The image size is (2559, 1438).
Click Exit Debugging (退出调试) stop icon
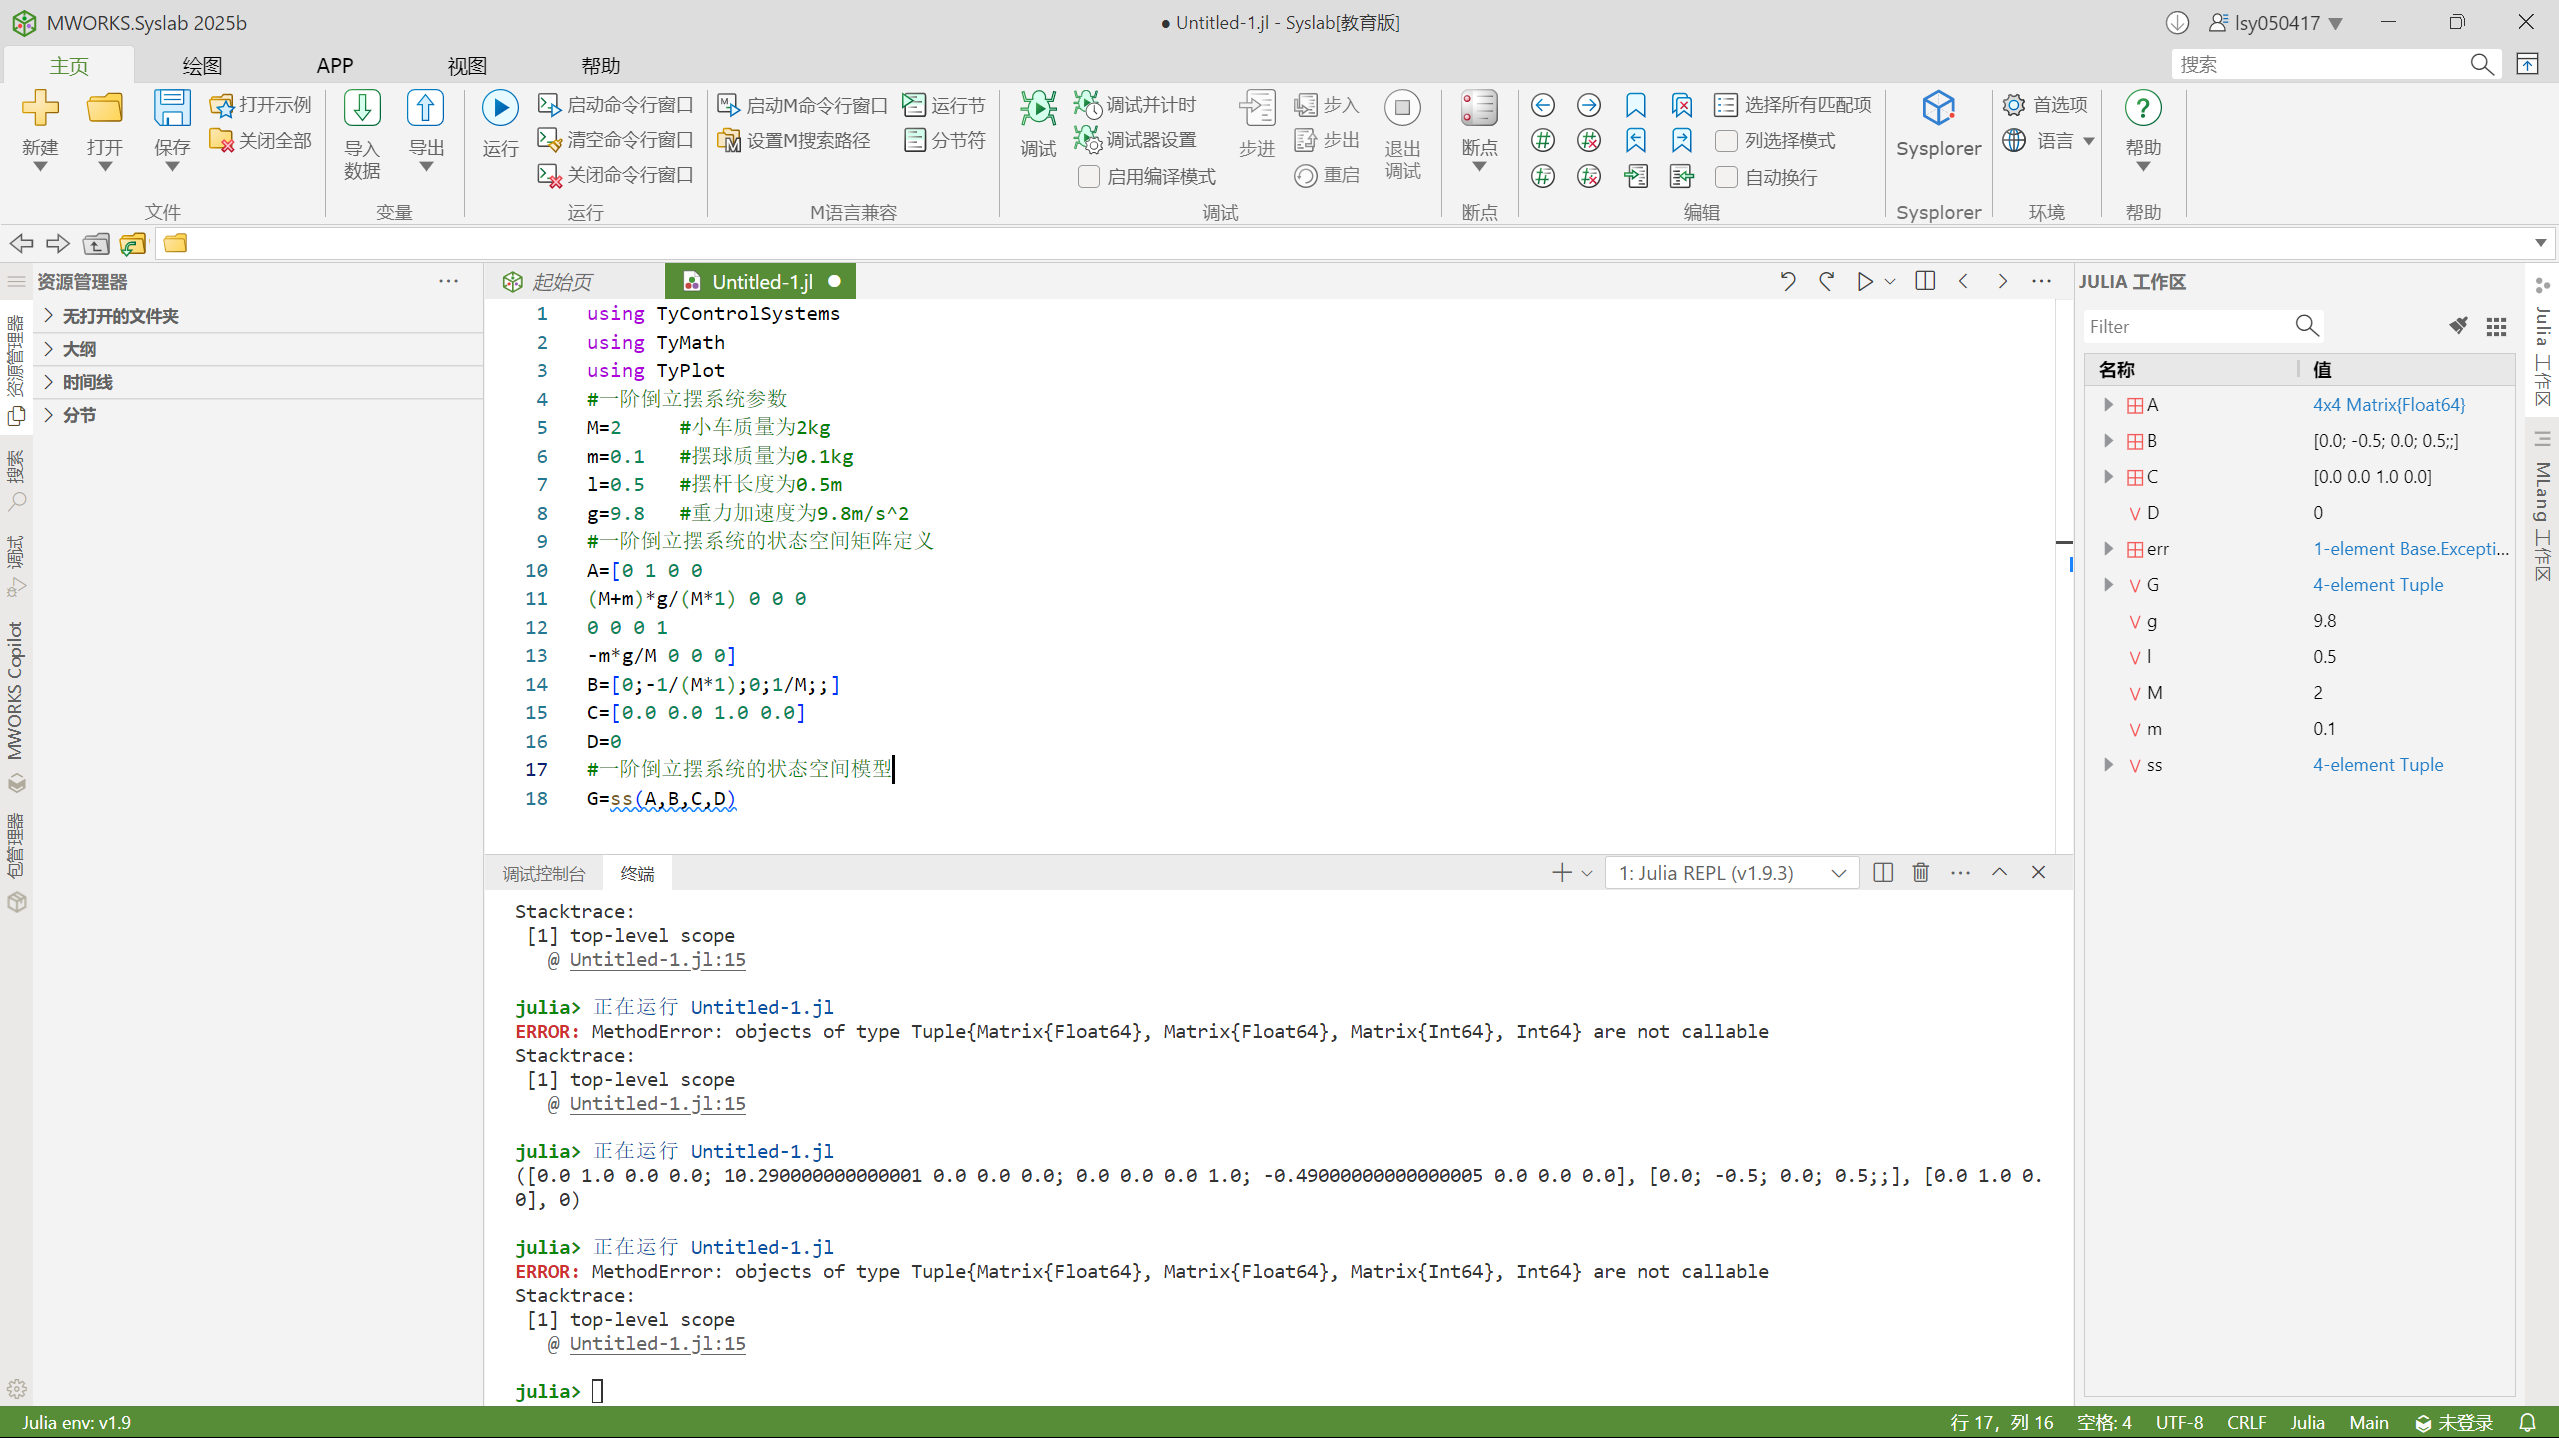1402,108
